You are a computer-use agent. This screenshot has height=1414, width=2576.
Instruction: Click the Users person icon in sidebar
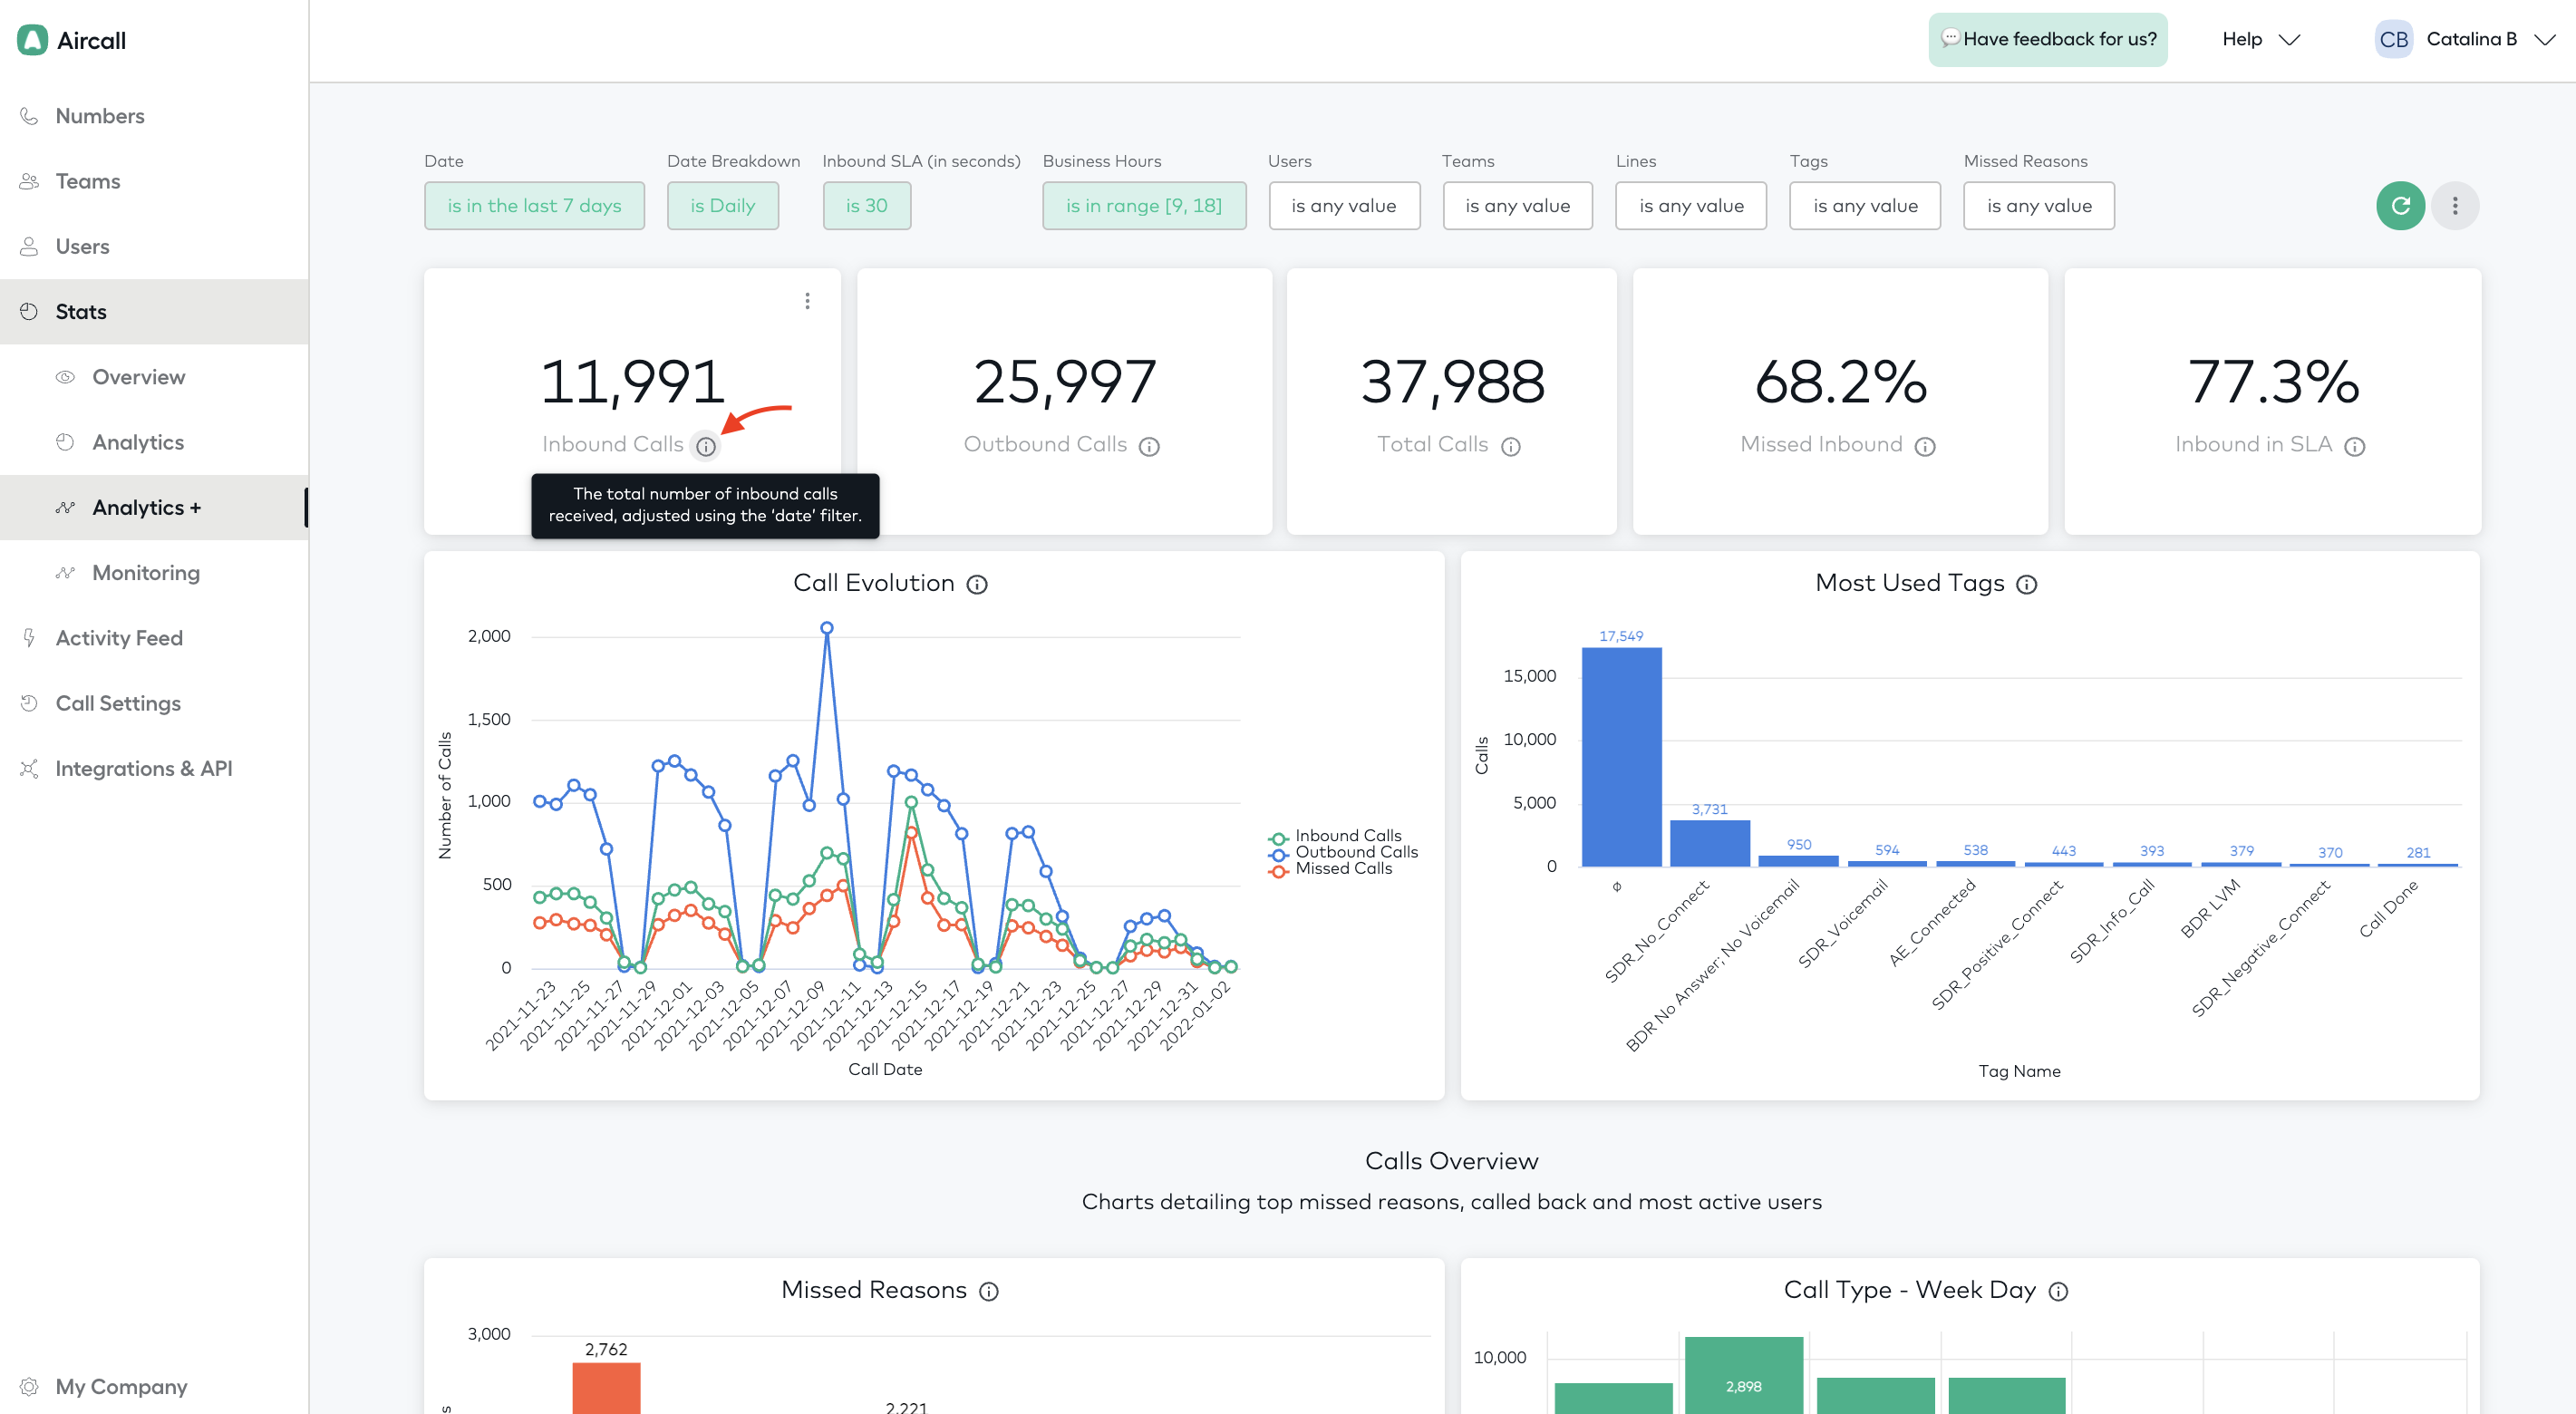pyautogui.click(x=29, y=246)
